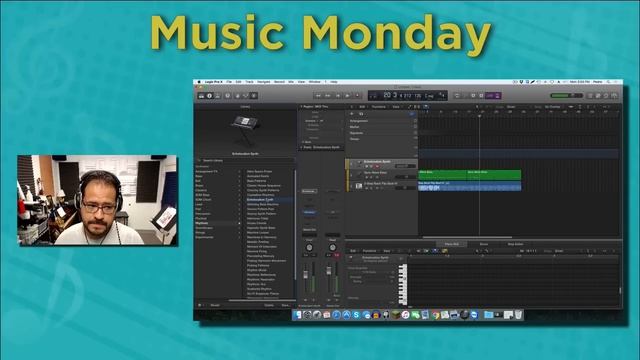Click the Toolbar button in control bar

218,96
